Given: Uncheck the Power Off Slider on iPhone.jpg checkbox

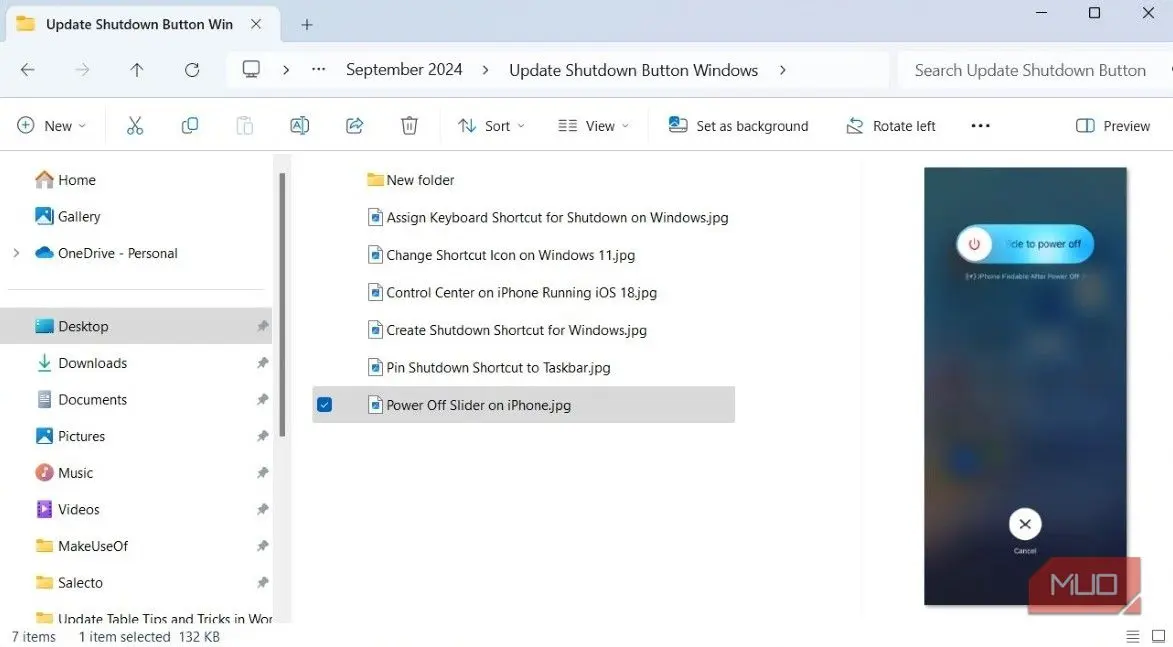Looking at the screenshot, I should tap(325, 405).
